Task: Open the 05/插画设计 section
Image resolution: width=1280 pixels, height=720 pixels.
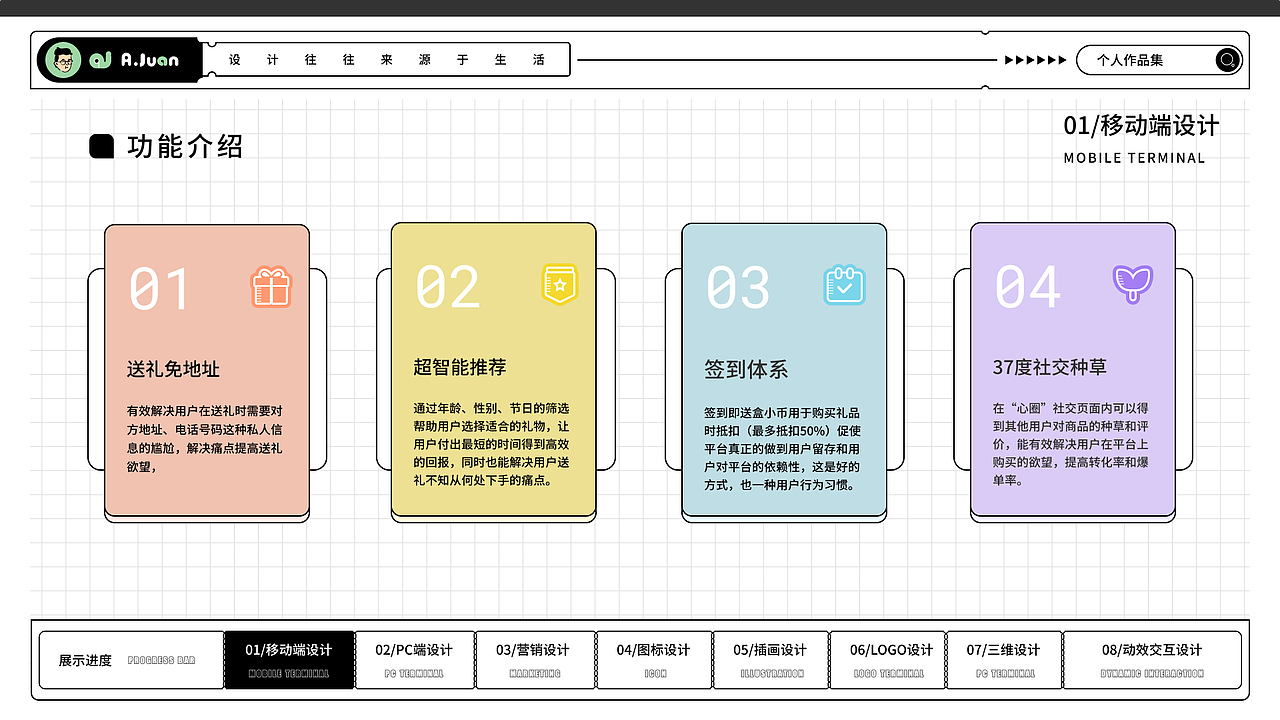Action: pyautogui.click(x=771, y=660)
